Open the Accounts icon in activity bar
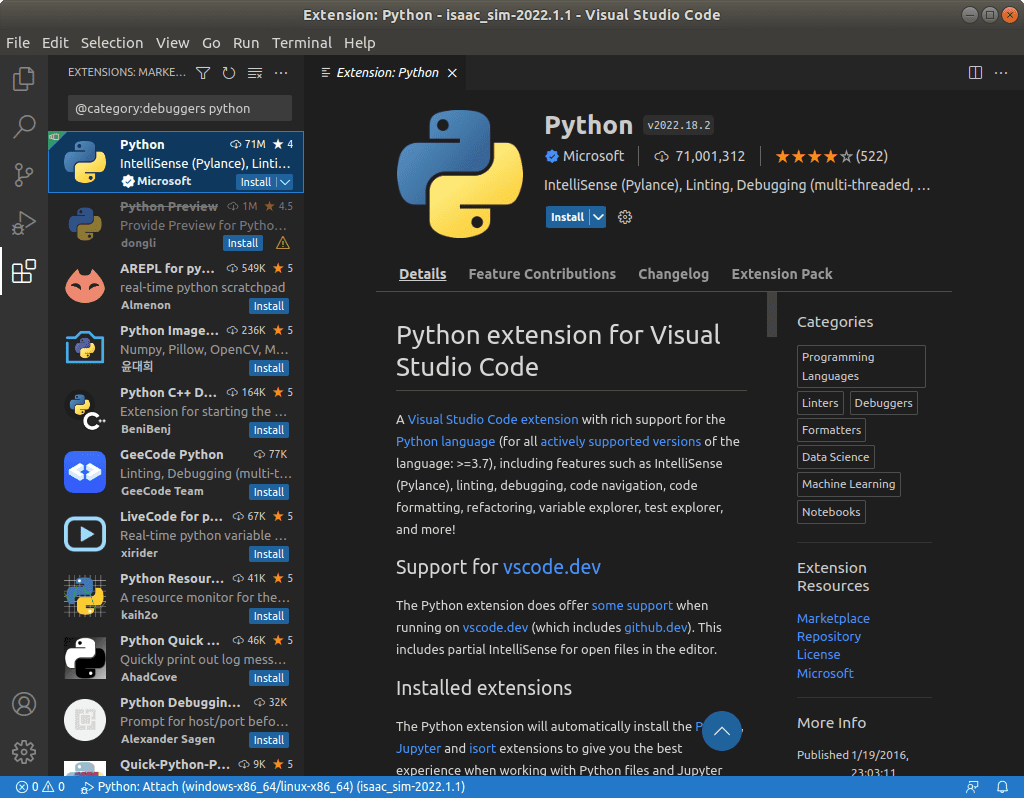The height and width of the screenshot is (798, 1024). click(24, 704)
